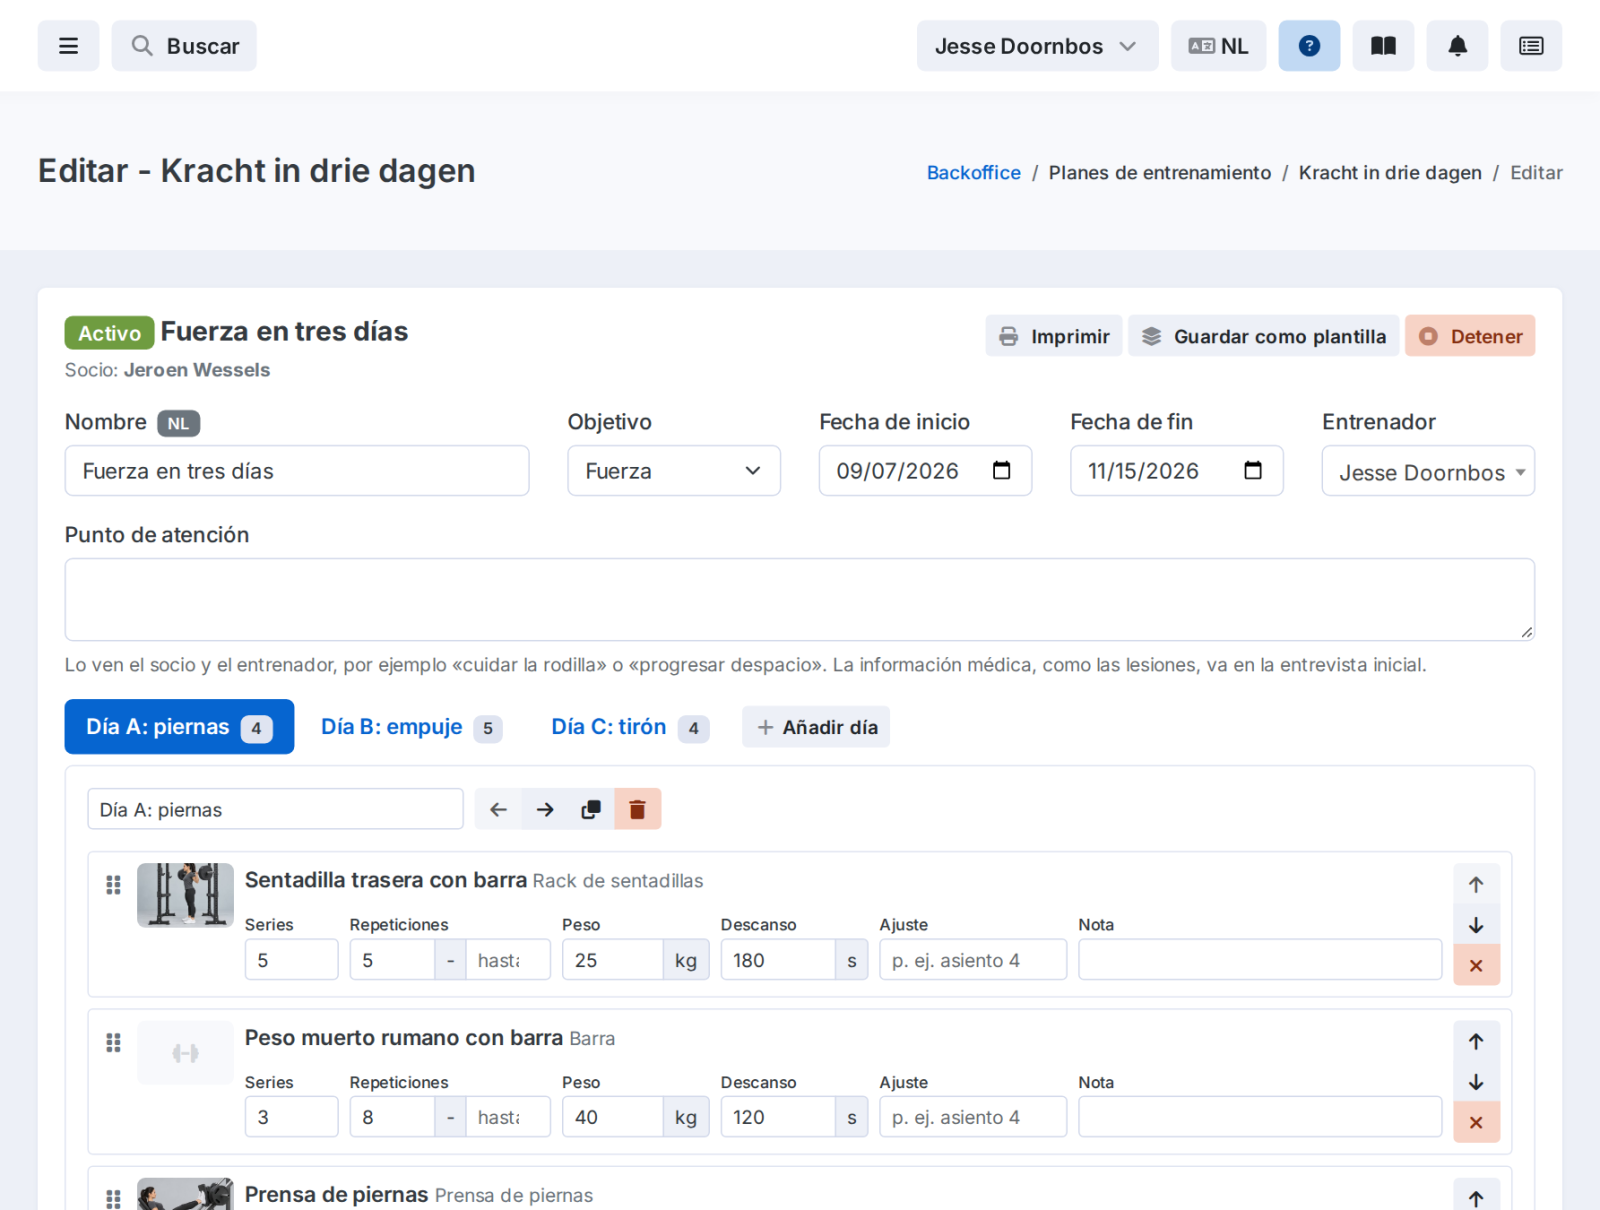
Task: Duplicate the day with the copy icon
Action: (591, 810)
